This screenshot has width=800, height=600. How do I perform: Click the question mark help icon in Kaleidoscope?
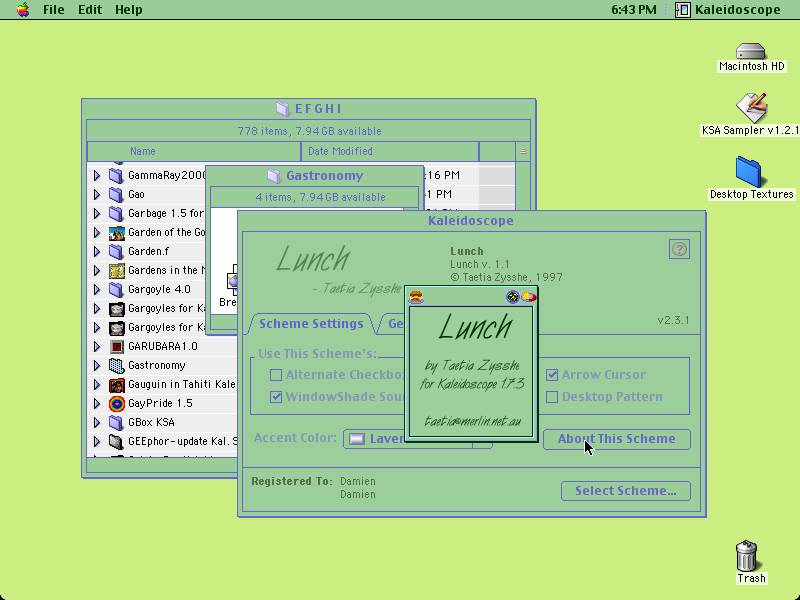[x=679, y=249]
